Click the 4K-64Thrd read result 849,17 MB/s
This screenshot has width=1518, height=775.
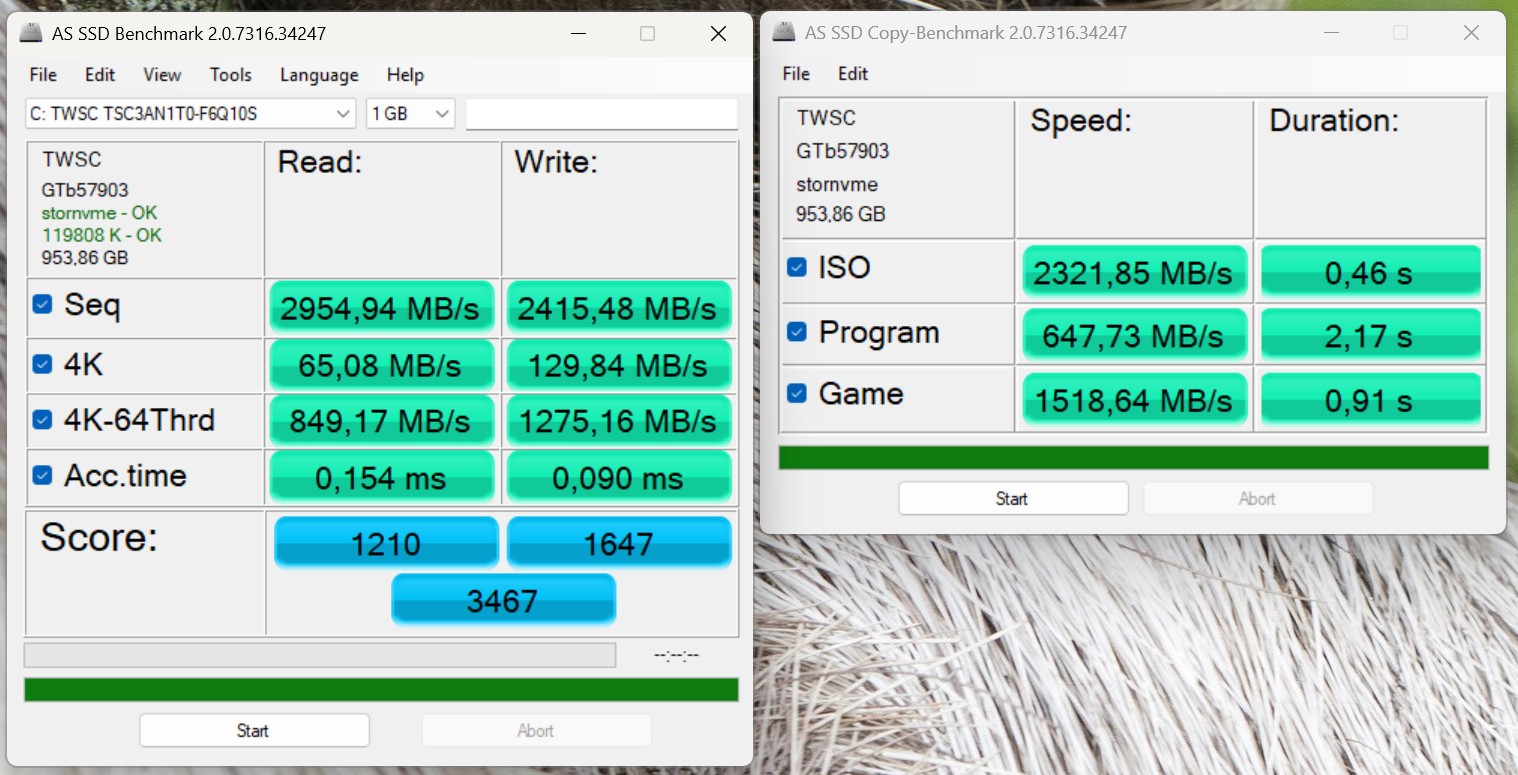(x=381, y=420)
